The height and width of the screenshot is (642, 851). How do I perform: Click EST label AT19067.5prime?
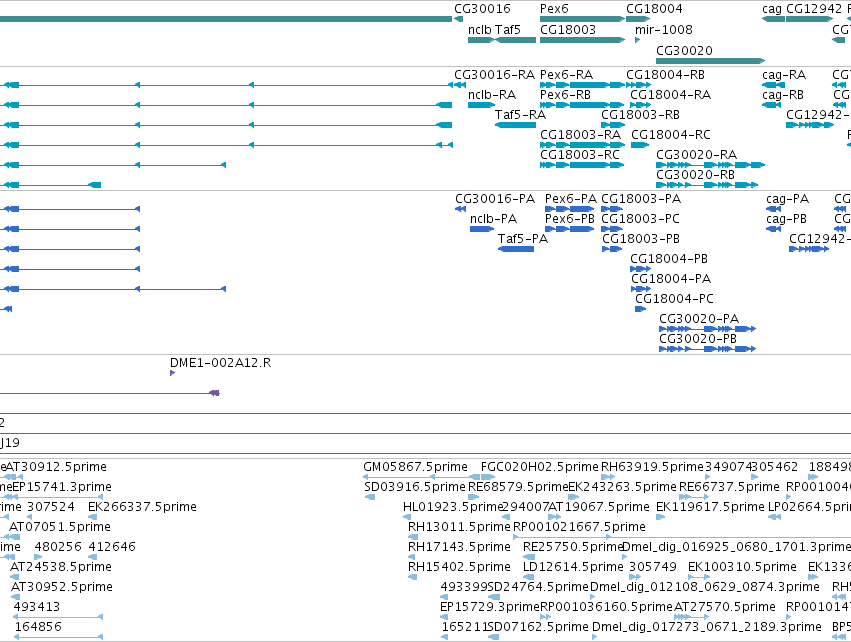(x=599, y=506)
